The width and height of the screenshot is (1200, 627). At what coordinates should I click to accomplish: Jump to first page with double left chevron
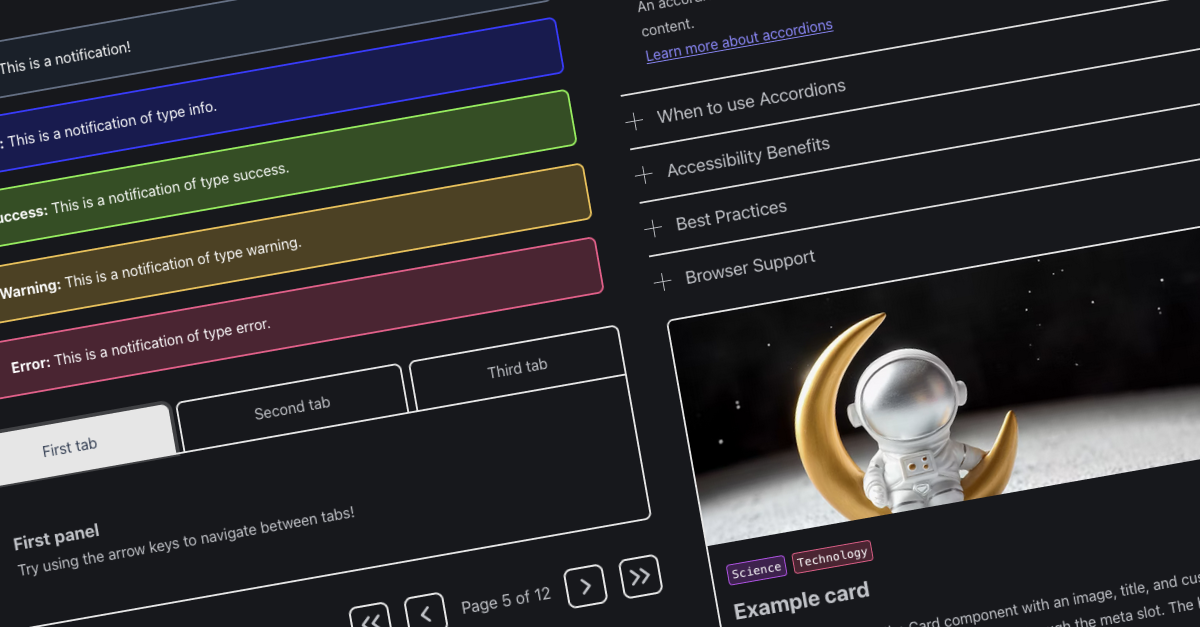pyautogui.click(x=370, y=618)
